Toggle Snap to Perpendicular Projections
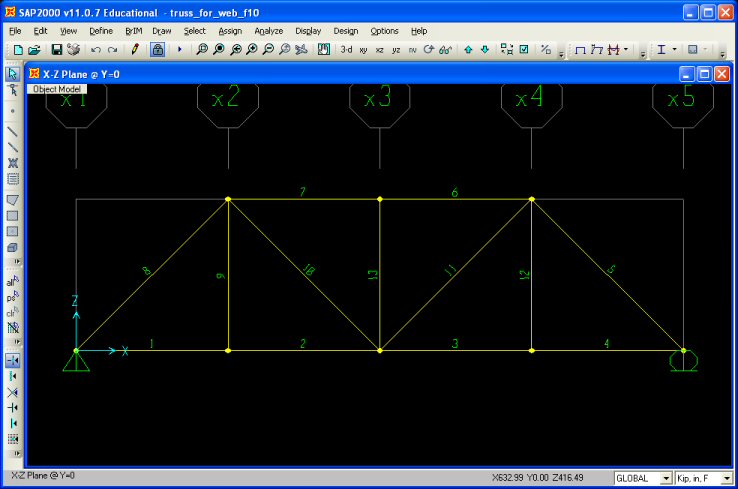738x489 pixels. (13, 408)
